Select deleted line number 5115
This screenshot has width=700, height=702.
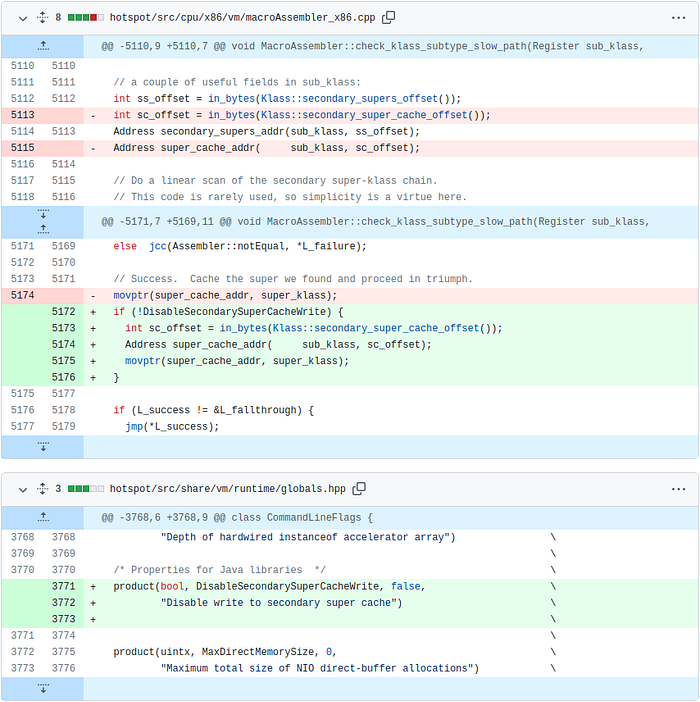pos(22,148)
